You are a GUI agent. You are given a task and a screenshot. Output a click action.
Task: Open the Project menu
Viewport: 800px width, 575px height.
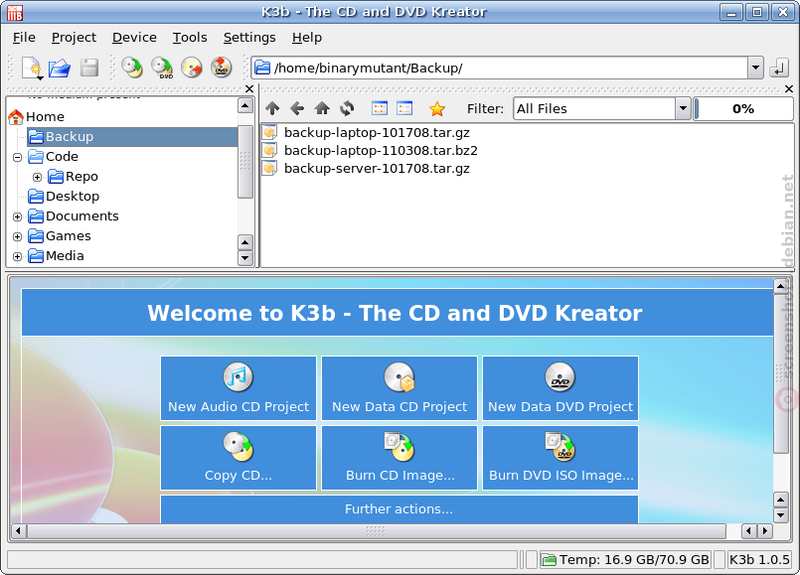coord(73,38)
